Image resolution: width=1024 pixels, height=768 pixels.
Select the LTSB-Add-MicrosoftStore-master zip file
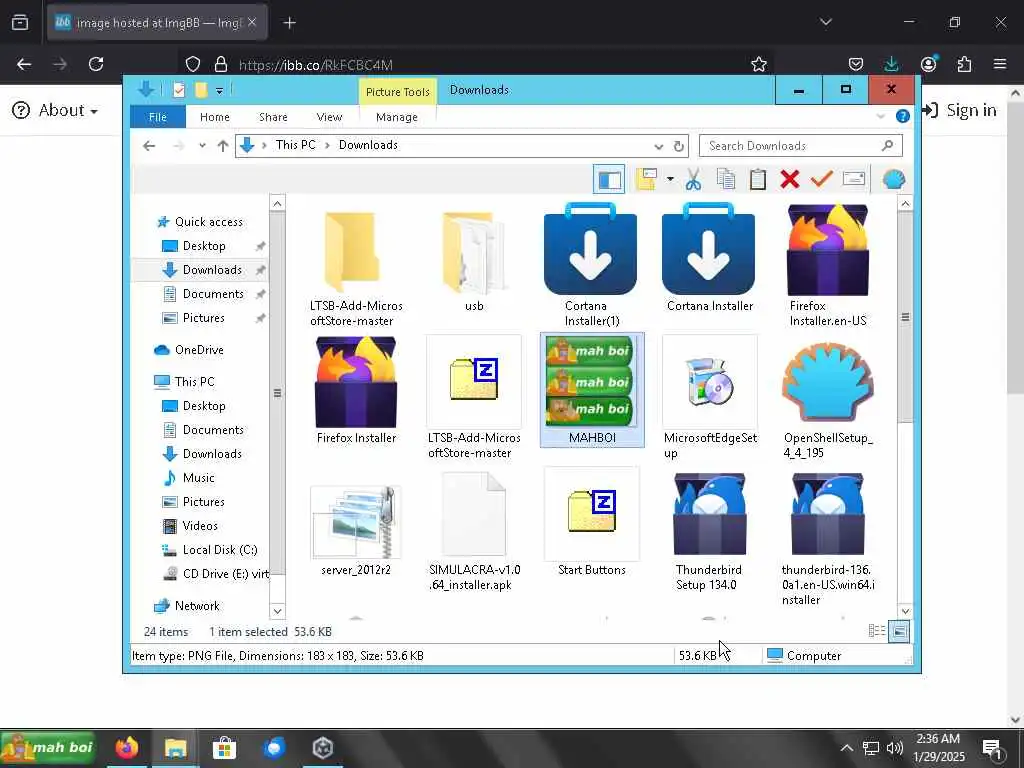pos(474,398)
